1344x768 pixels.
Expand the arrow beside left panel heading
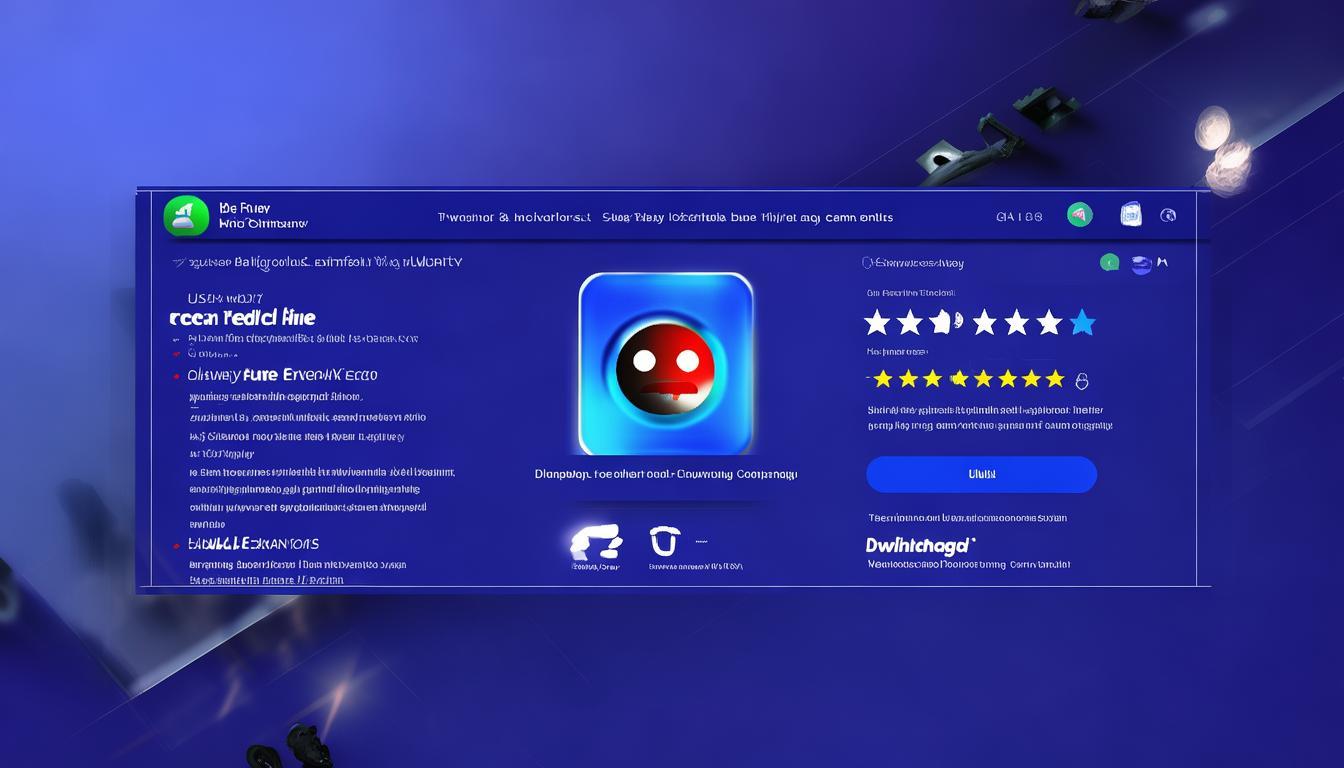point(179,263)
